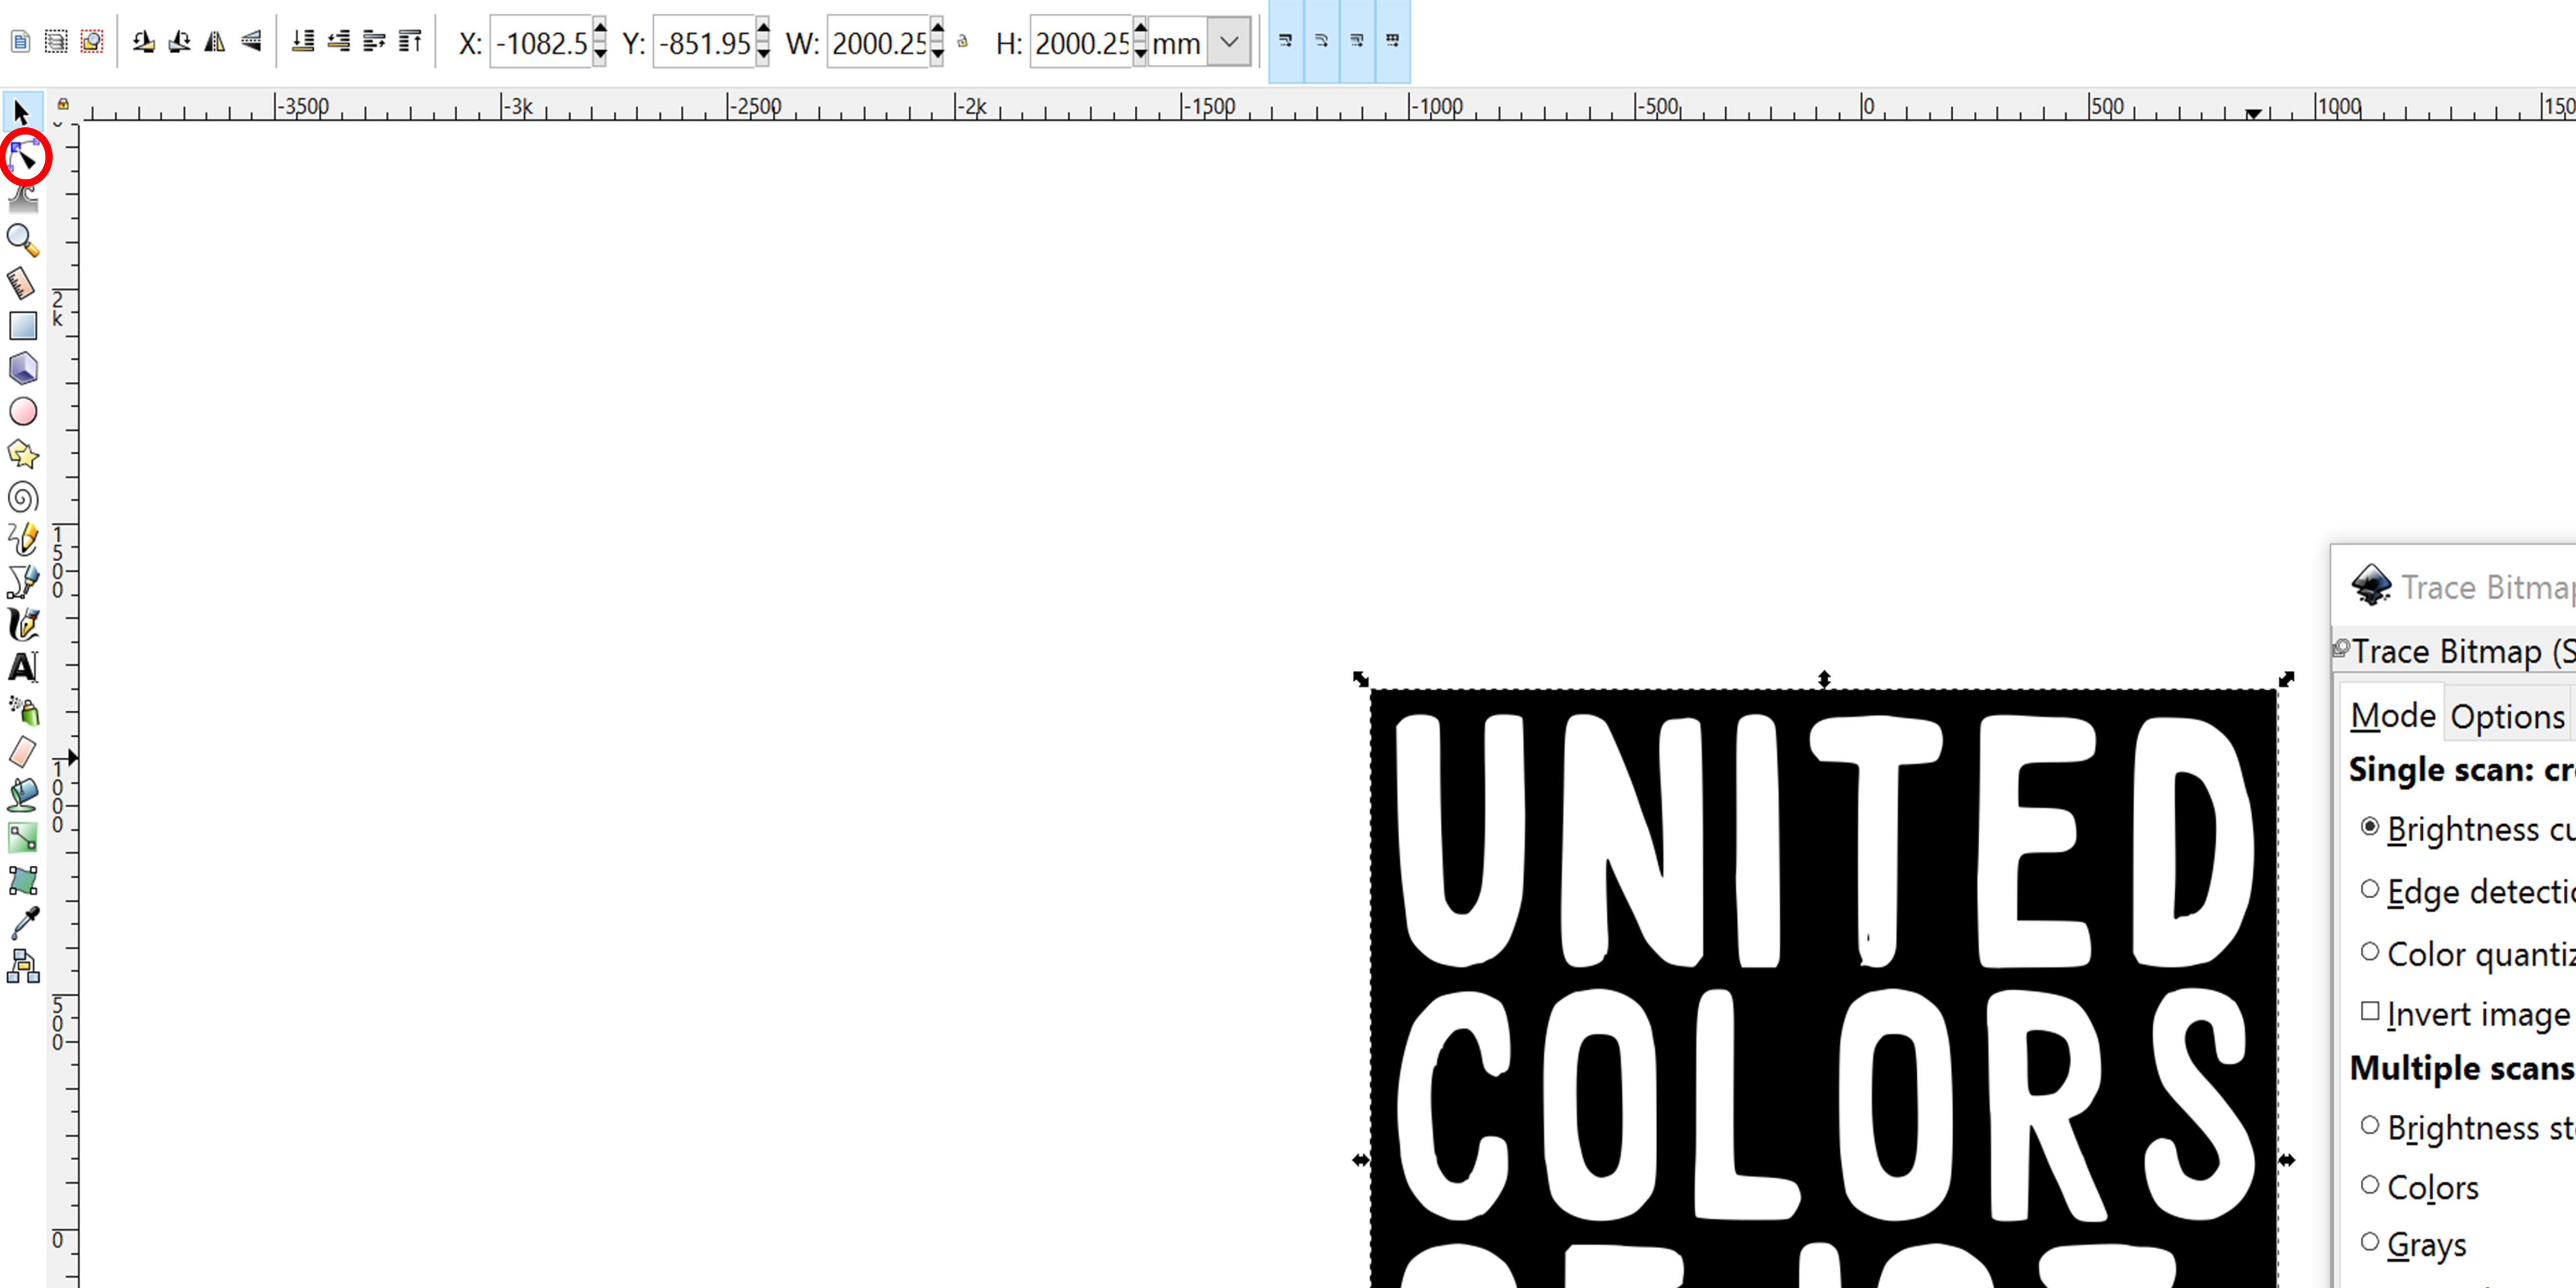Select the Selector arrow tool

[x=22, y=112]
